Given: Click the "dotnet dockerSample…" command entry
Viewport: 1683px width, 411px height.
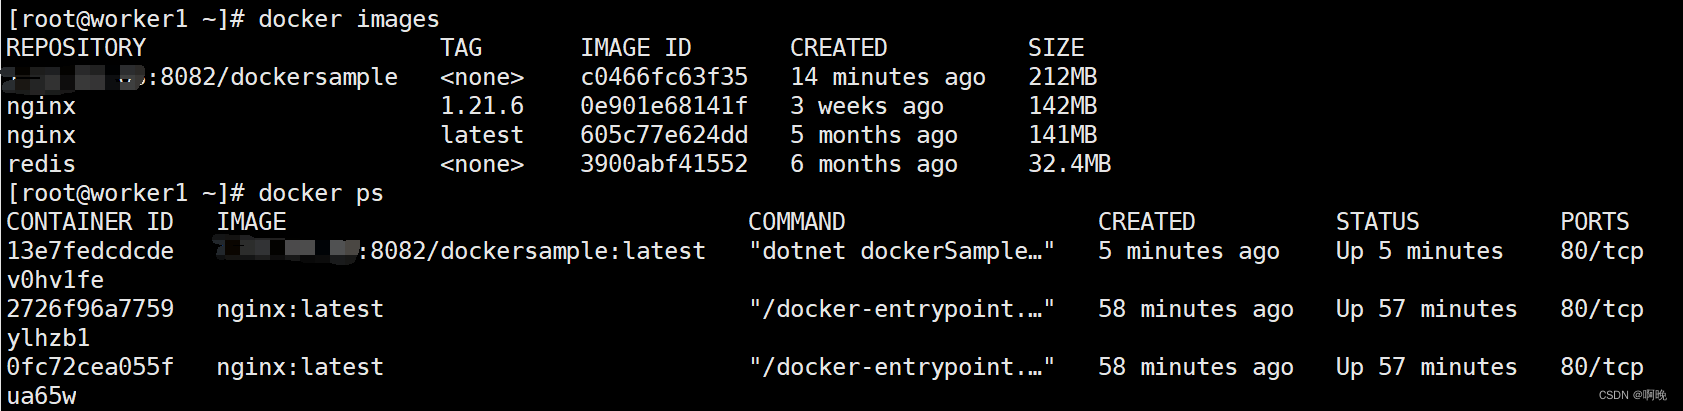Looking at the screenshot, I should (x=901, y=251).
